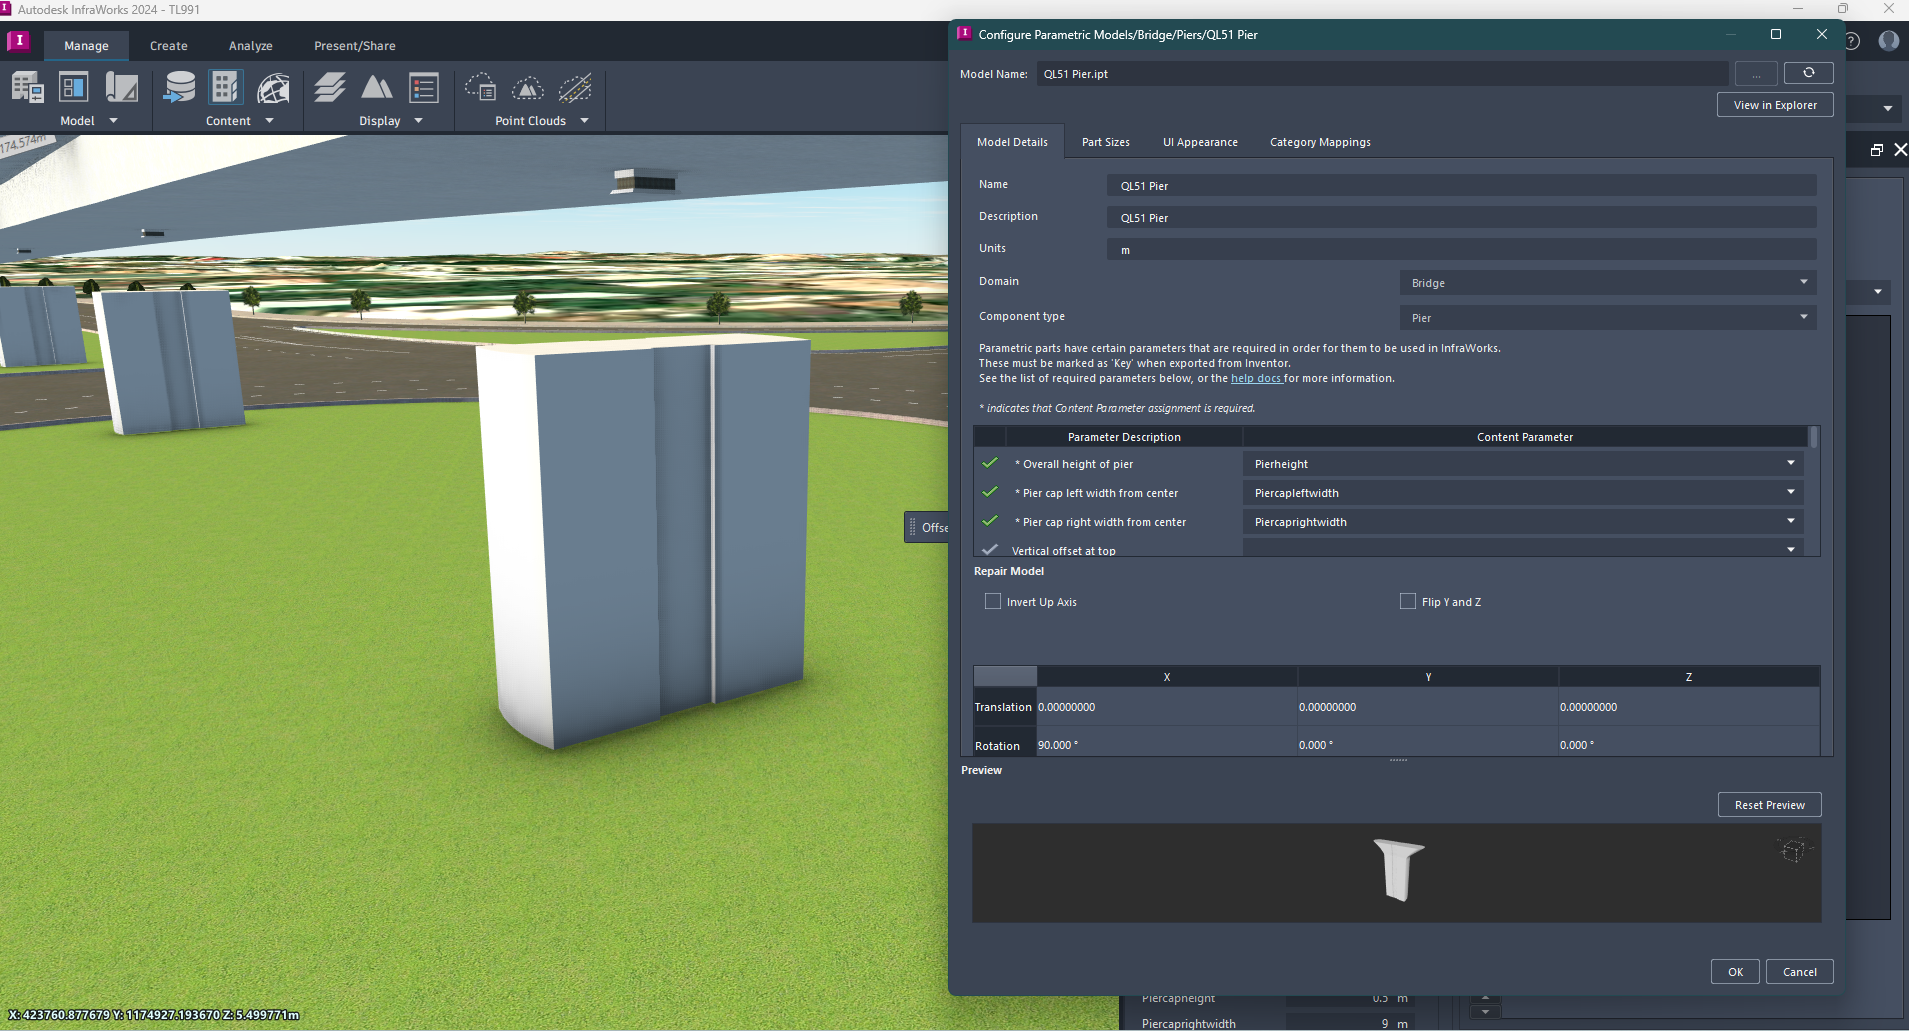This screenshot has width=1909, height=1031.
Task: Open the Analyze ribbon tab
Action: click(x=250, y=46)
